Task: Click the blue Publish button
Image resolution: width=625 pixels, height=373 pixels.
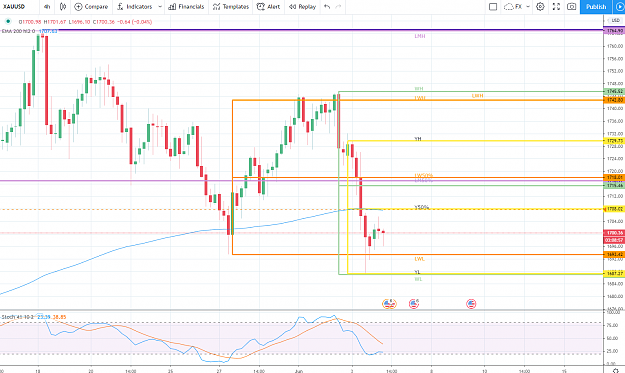Action: point(596,6)
